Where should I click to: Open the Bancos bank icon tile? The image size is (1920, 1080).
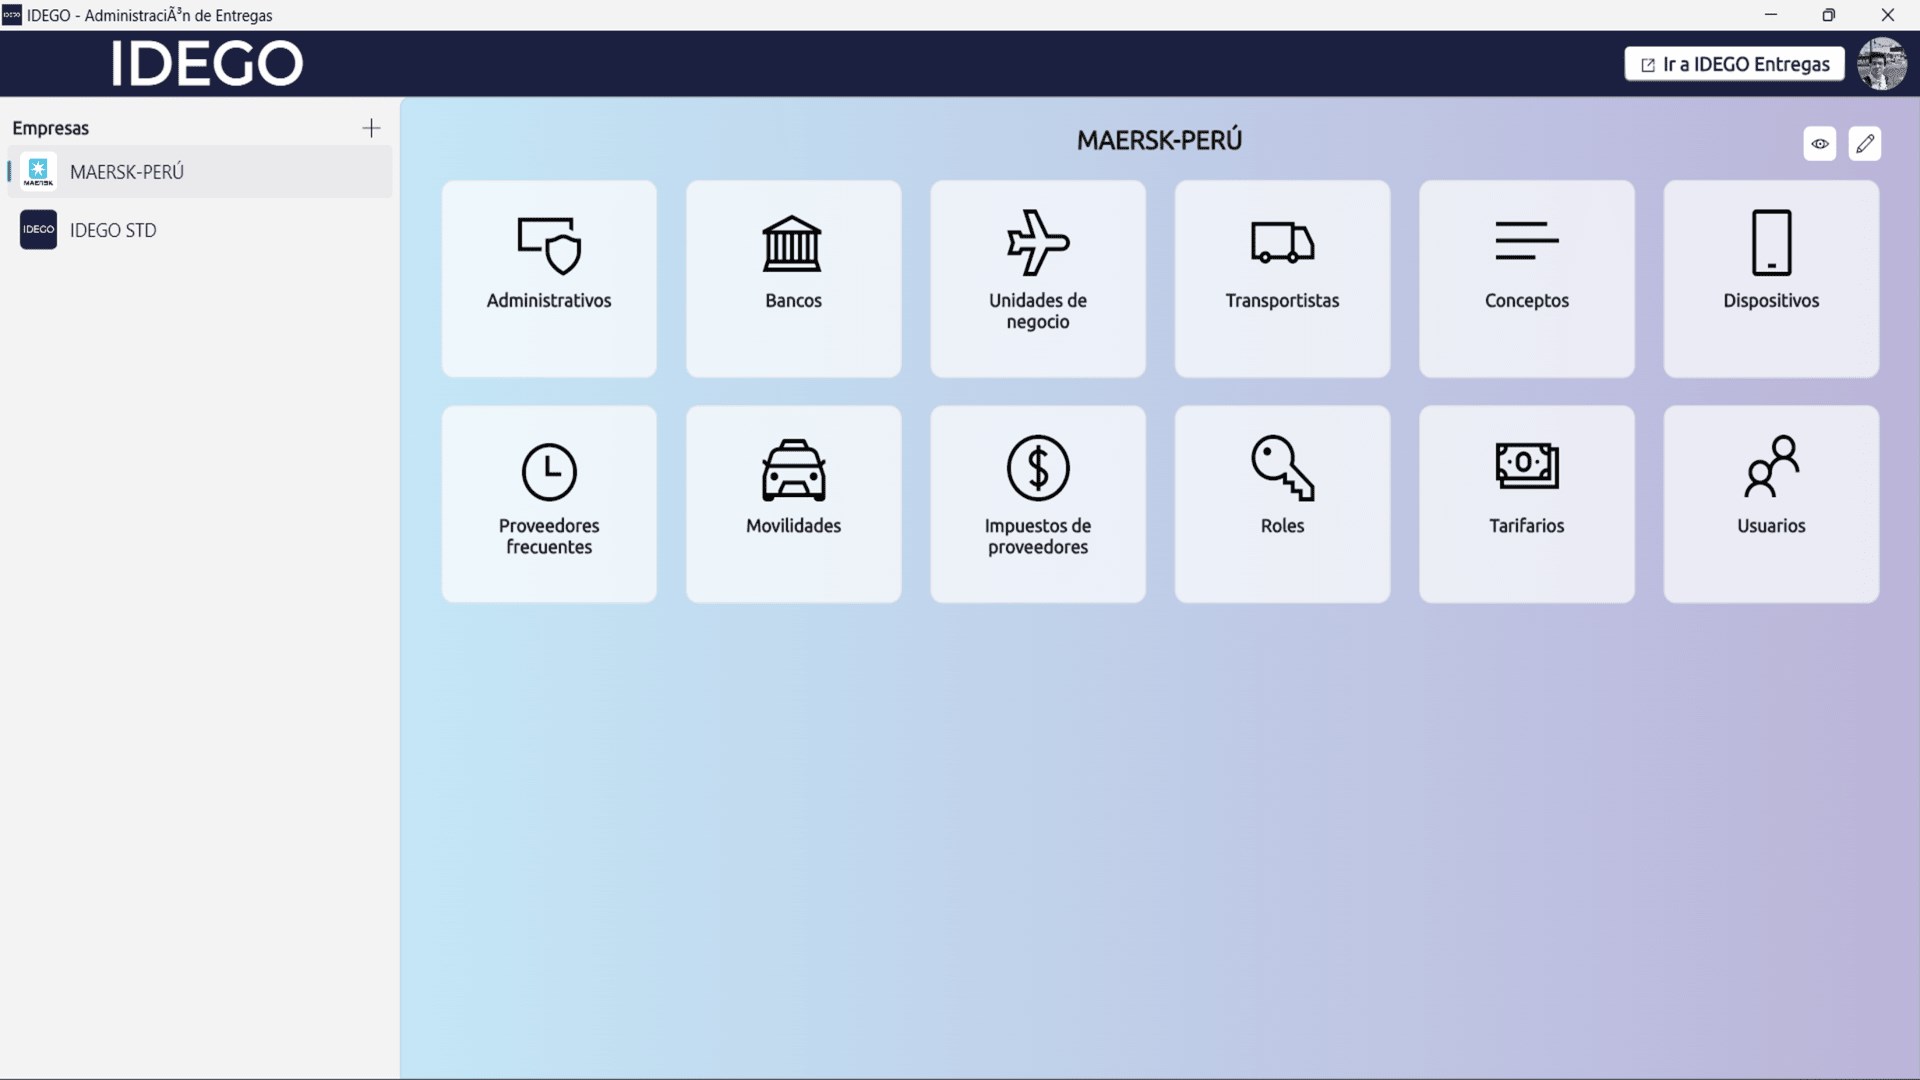tap(793, 278)
